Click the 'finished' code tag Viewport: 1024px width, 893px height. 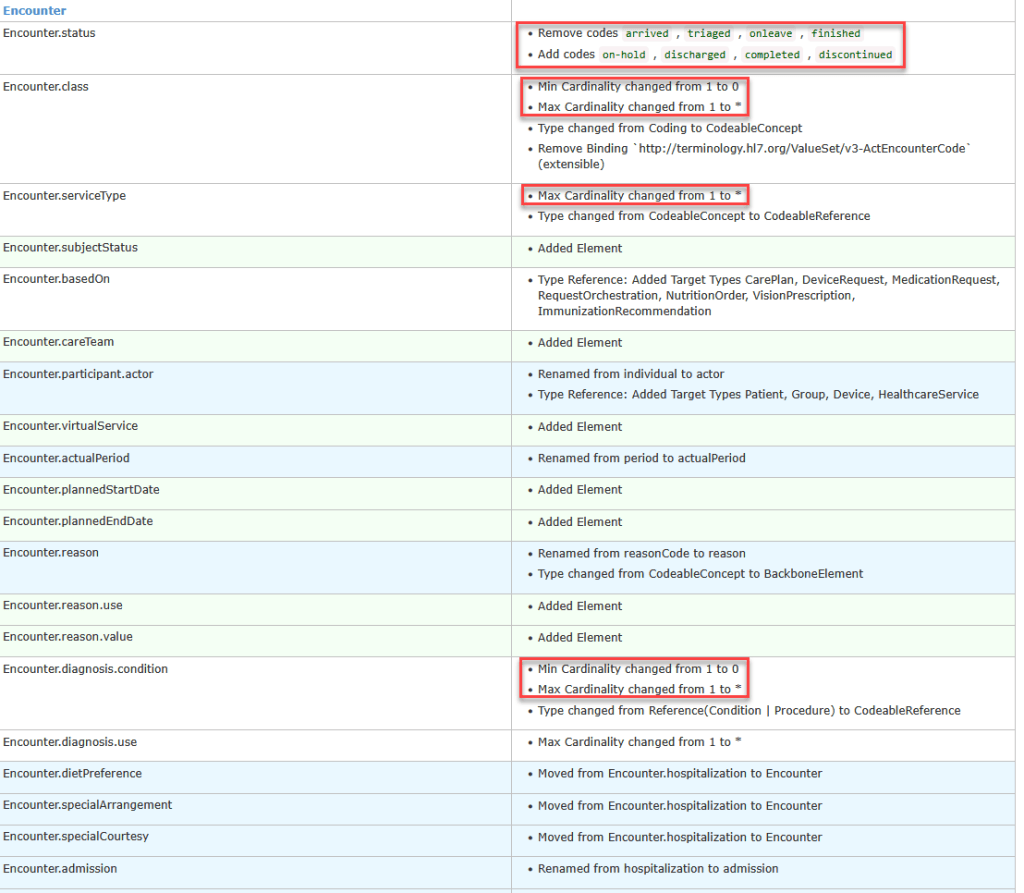tap(835, 33)
